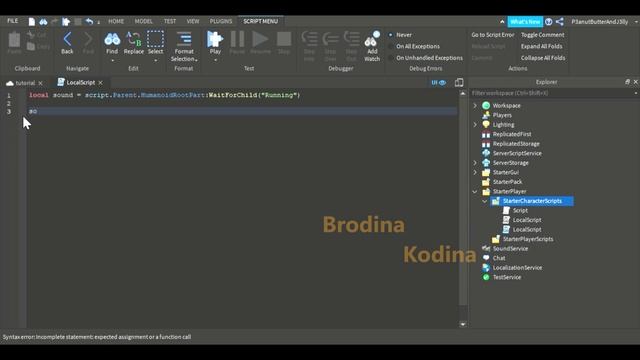
Task: Click the share icon near username
Action: (560, 22)
